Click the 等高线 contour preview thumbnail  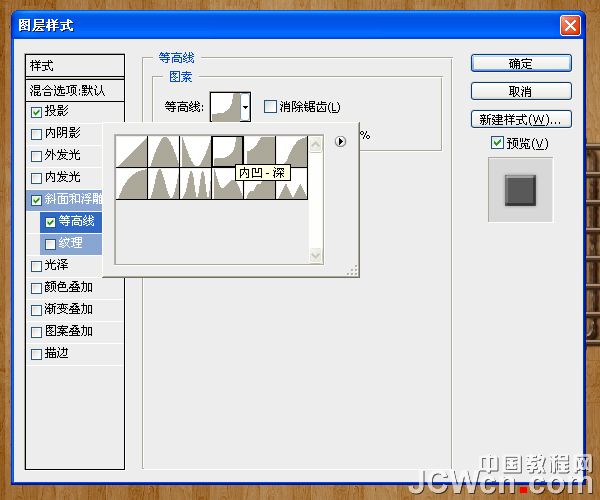click(226, 107)
